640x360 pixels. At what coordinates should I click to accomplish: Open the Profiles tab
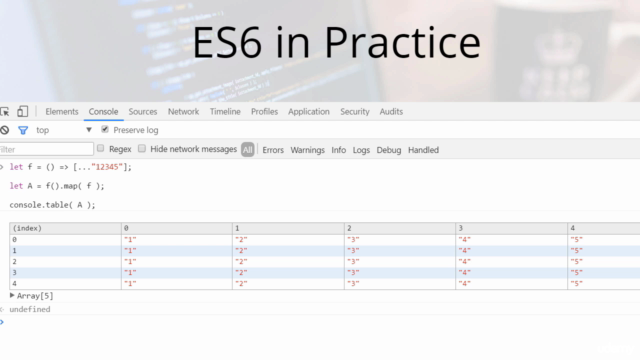264,112
